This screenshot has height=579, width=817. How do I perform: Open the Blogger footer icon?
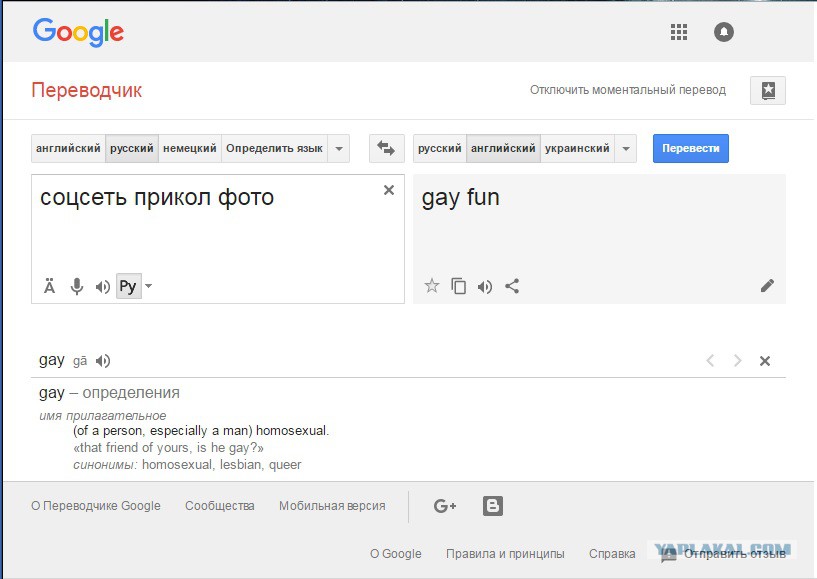tap(492, 506)
